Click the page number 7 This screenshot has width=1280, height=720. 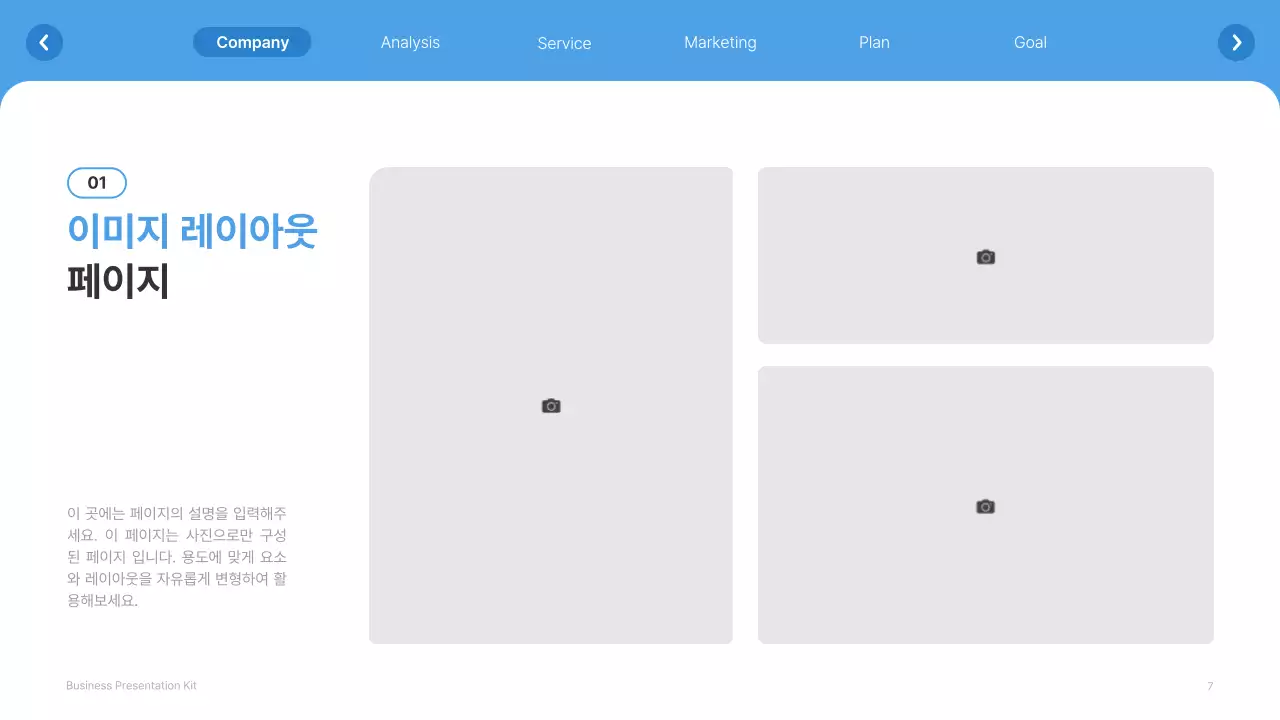coord(1210,686)
